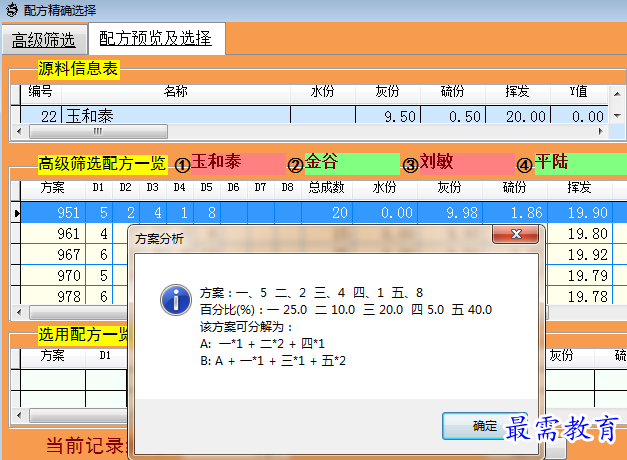Click the 20.00 挥发 cell of 玉和泰
This screenshot has width=627, height=460.
coord(518,116)
